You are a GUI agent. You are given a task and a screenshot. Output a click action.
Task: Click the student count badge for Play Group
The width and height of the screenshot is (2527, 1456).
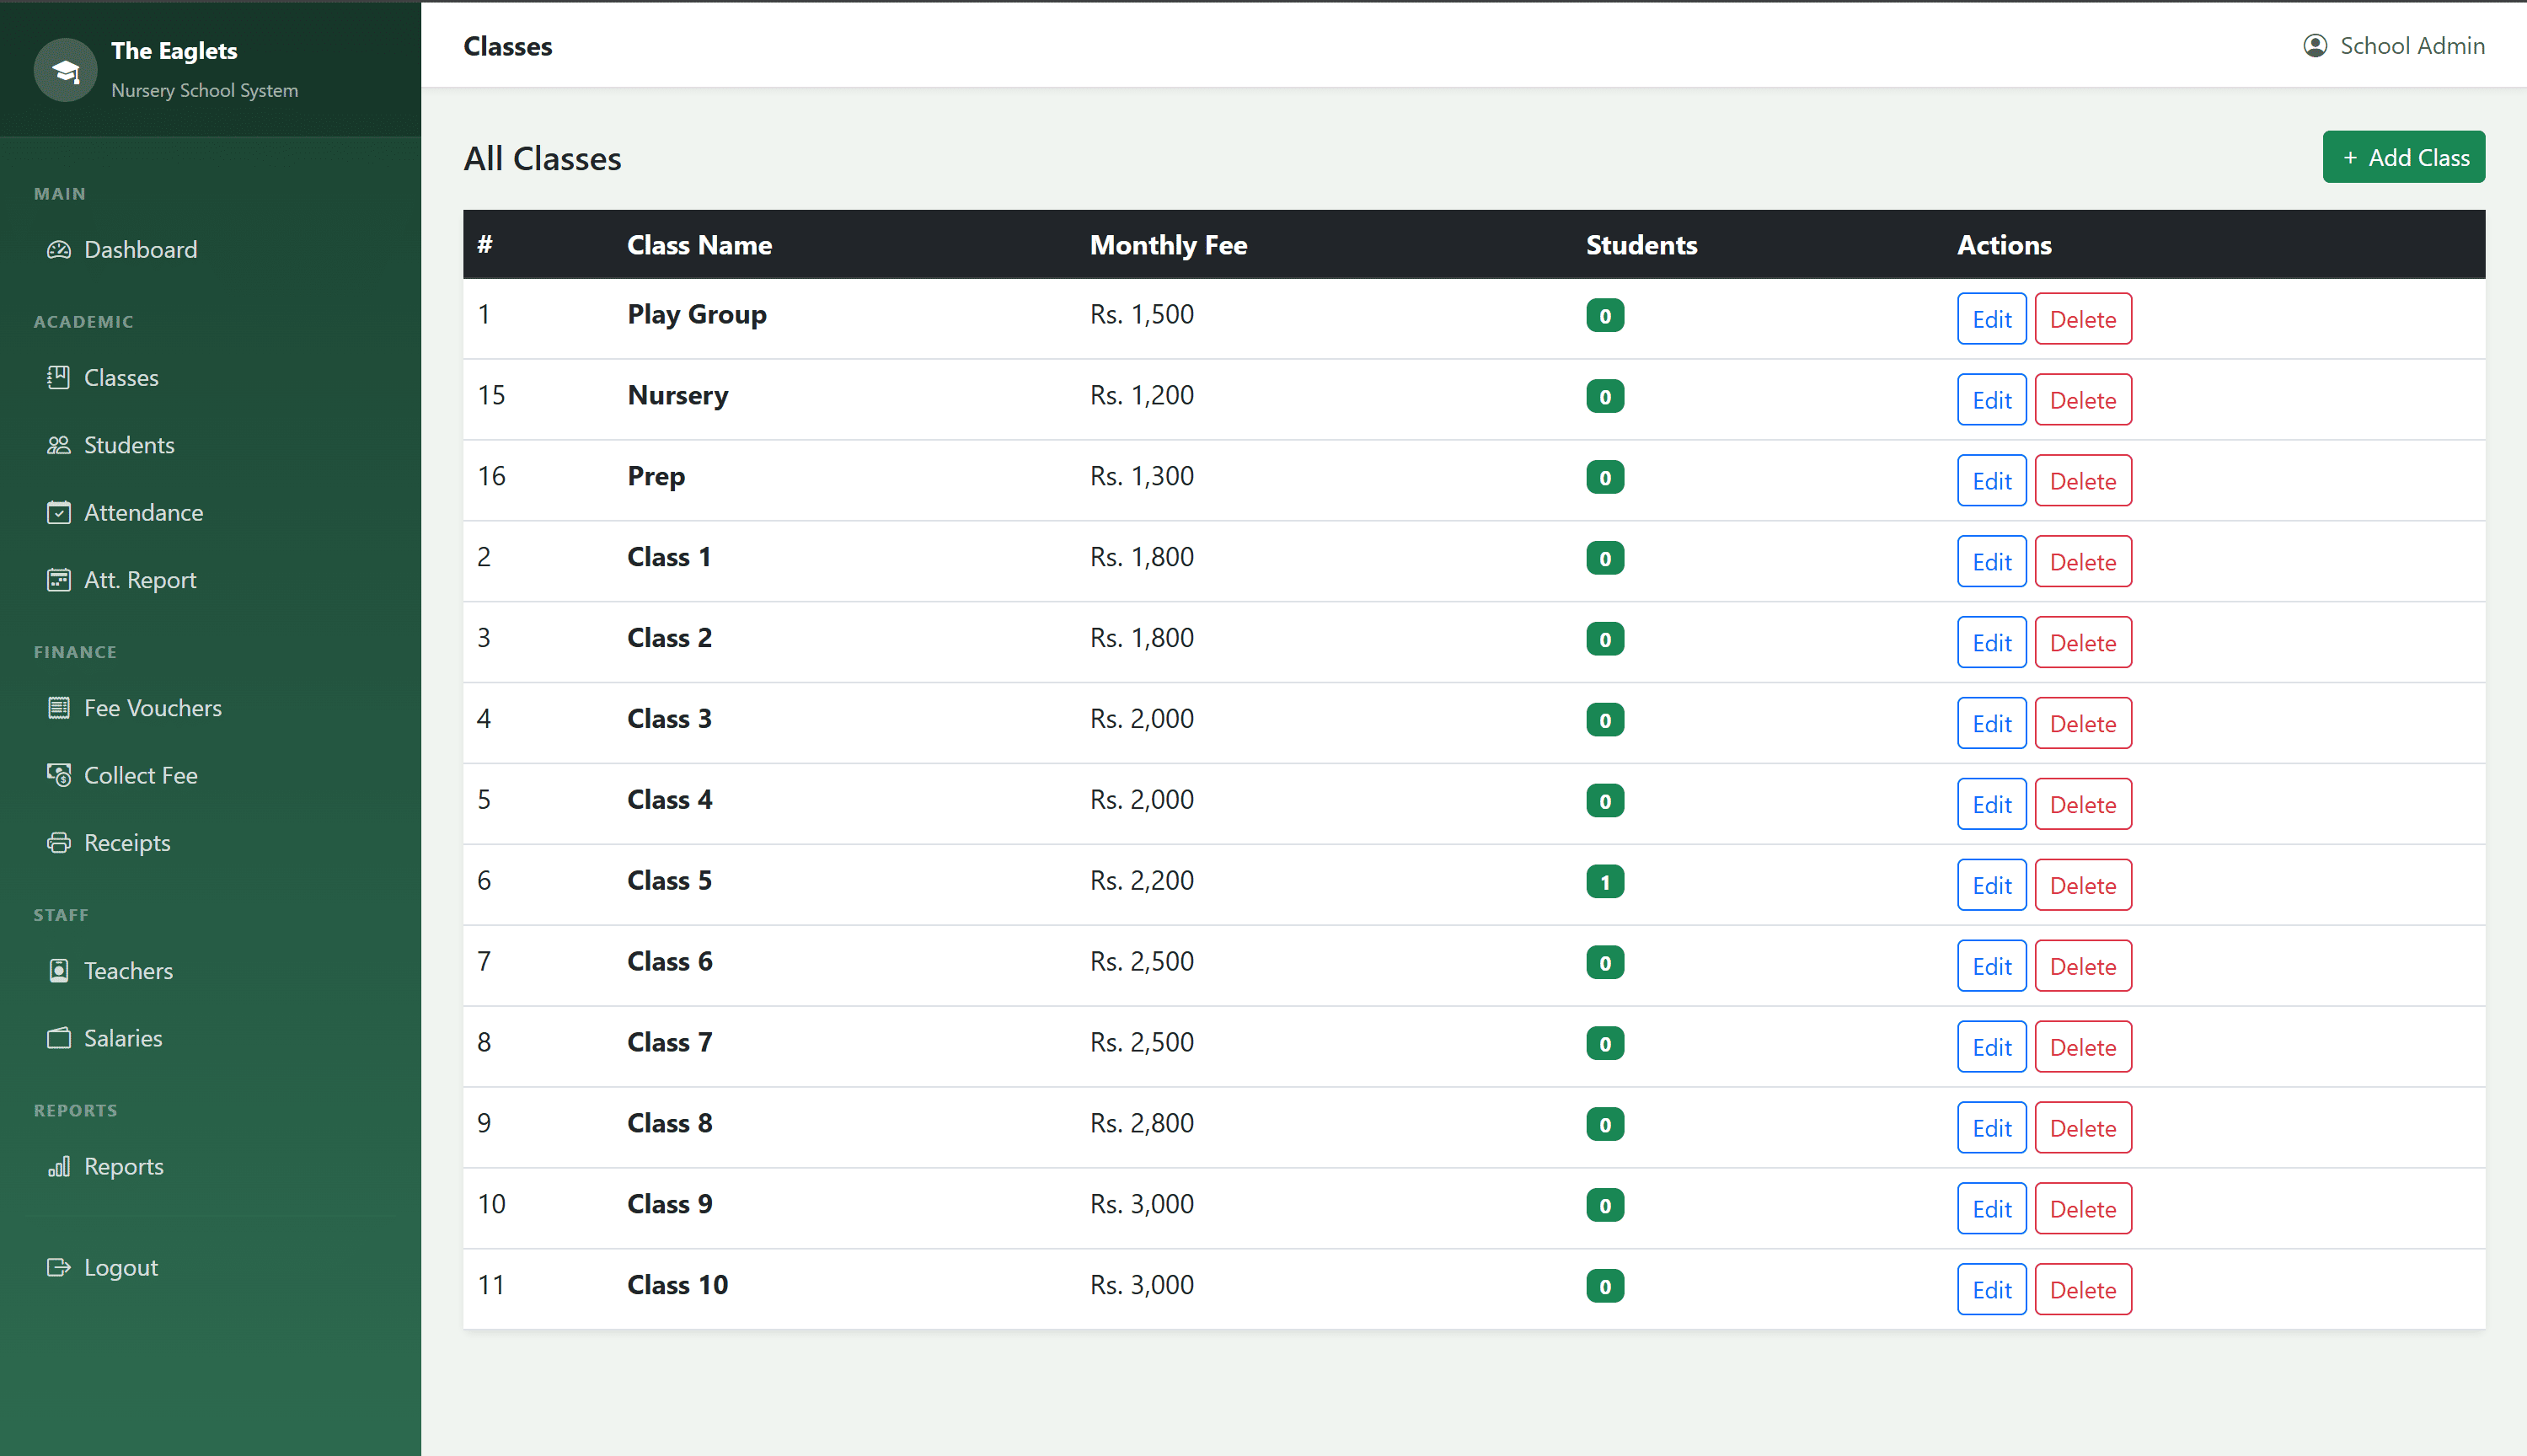tap(1605, 316)
